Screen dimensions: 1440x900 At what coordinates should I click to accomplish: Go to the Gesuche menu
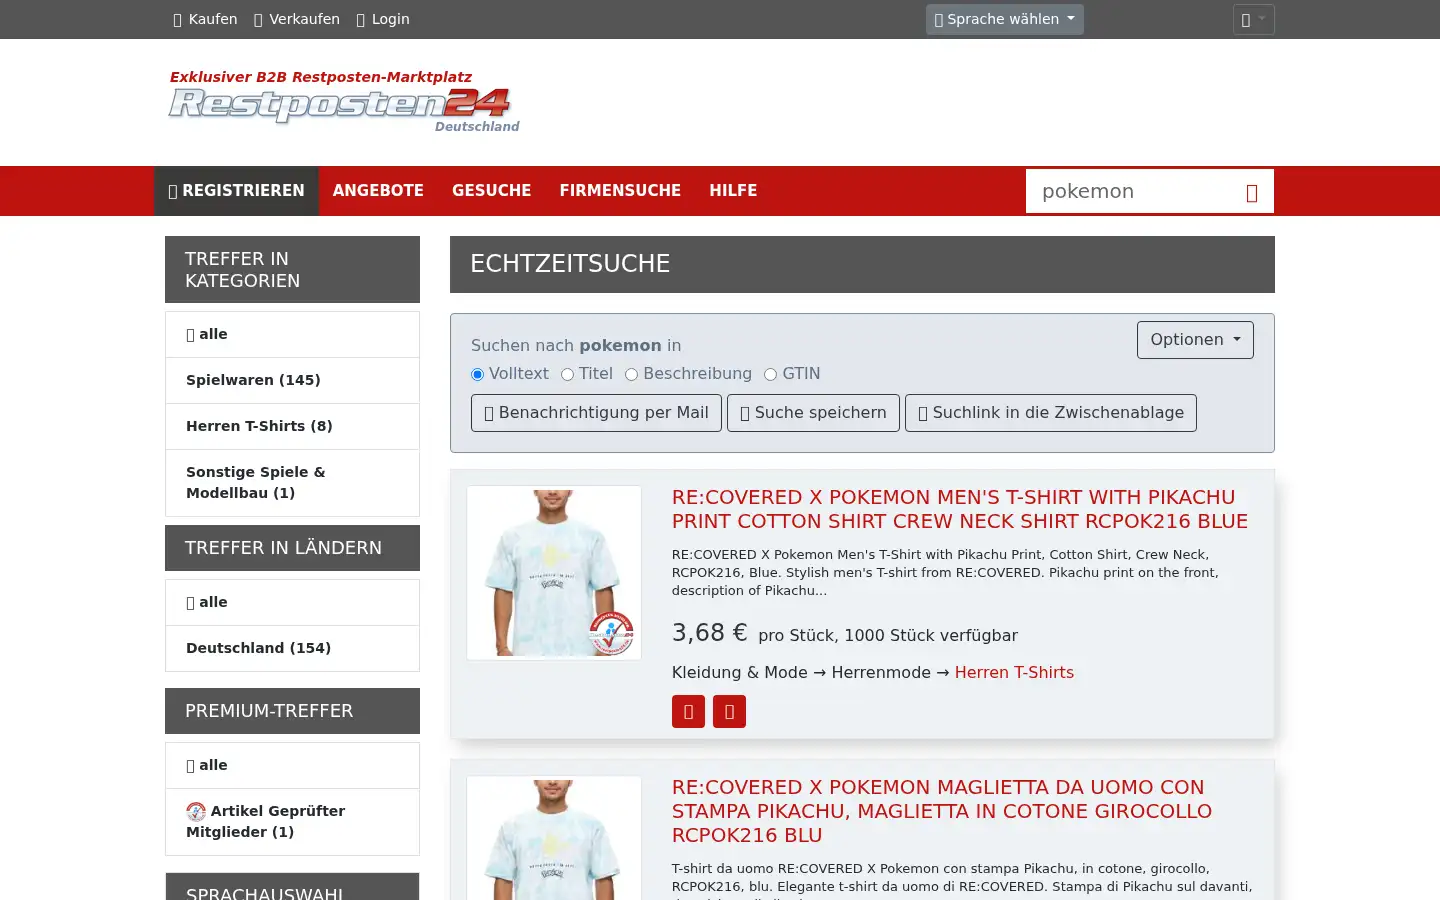[491, 191]
